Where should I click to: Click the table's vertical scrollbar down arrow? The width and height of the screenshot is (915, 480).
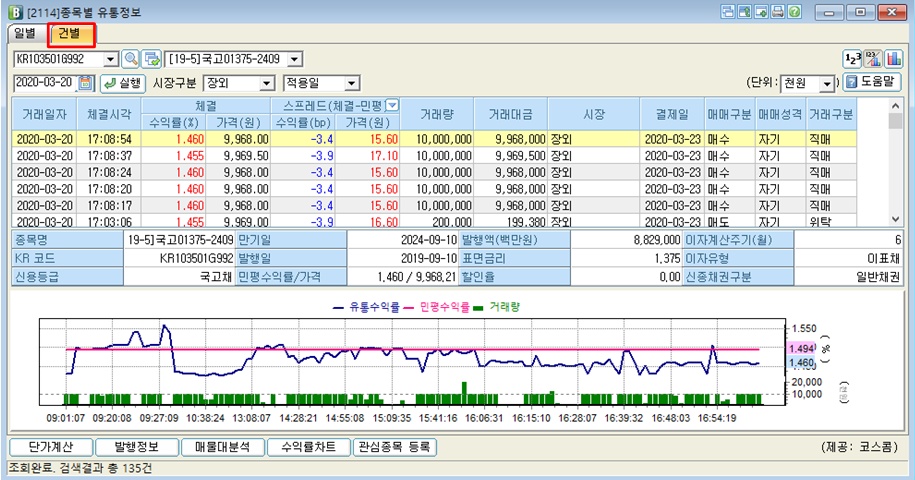coord(896,219)
